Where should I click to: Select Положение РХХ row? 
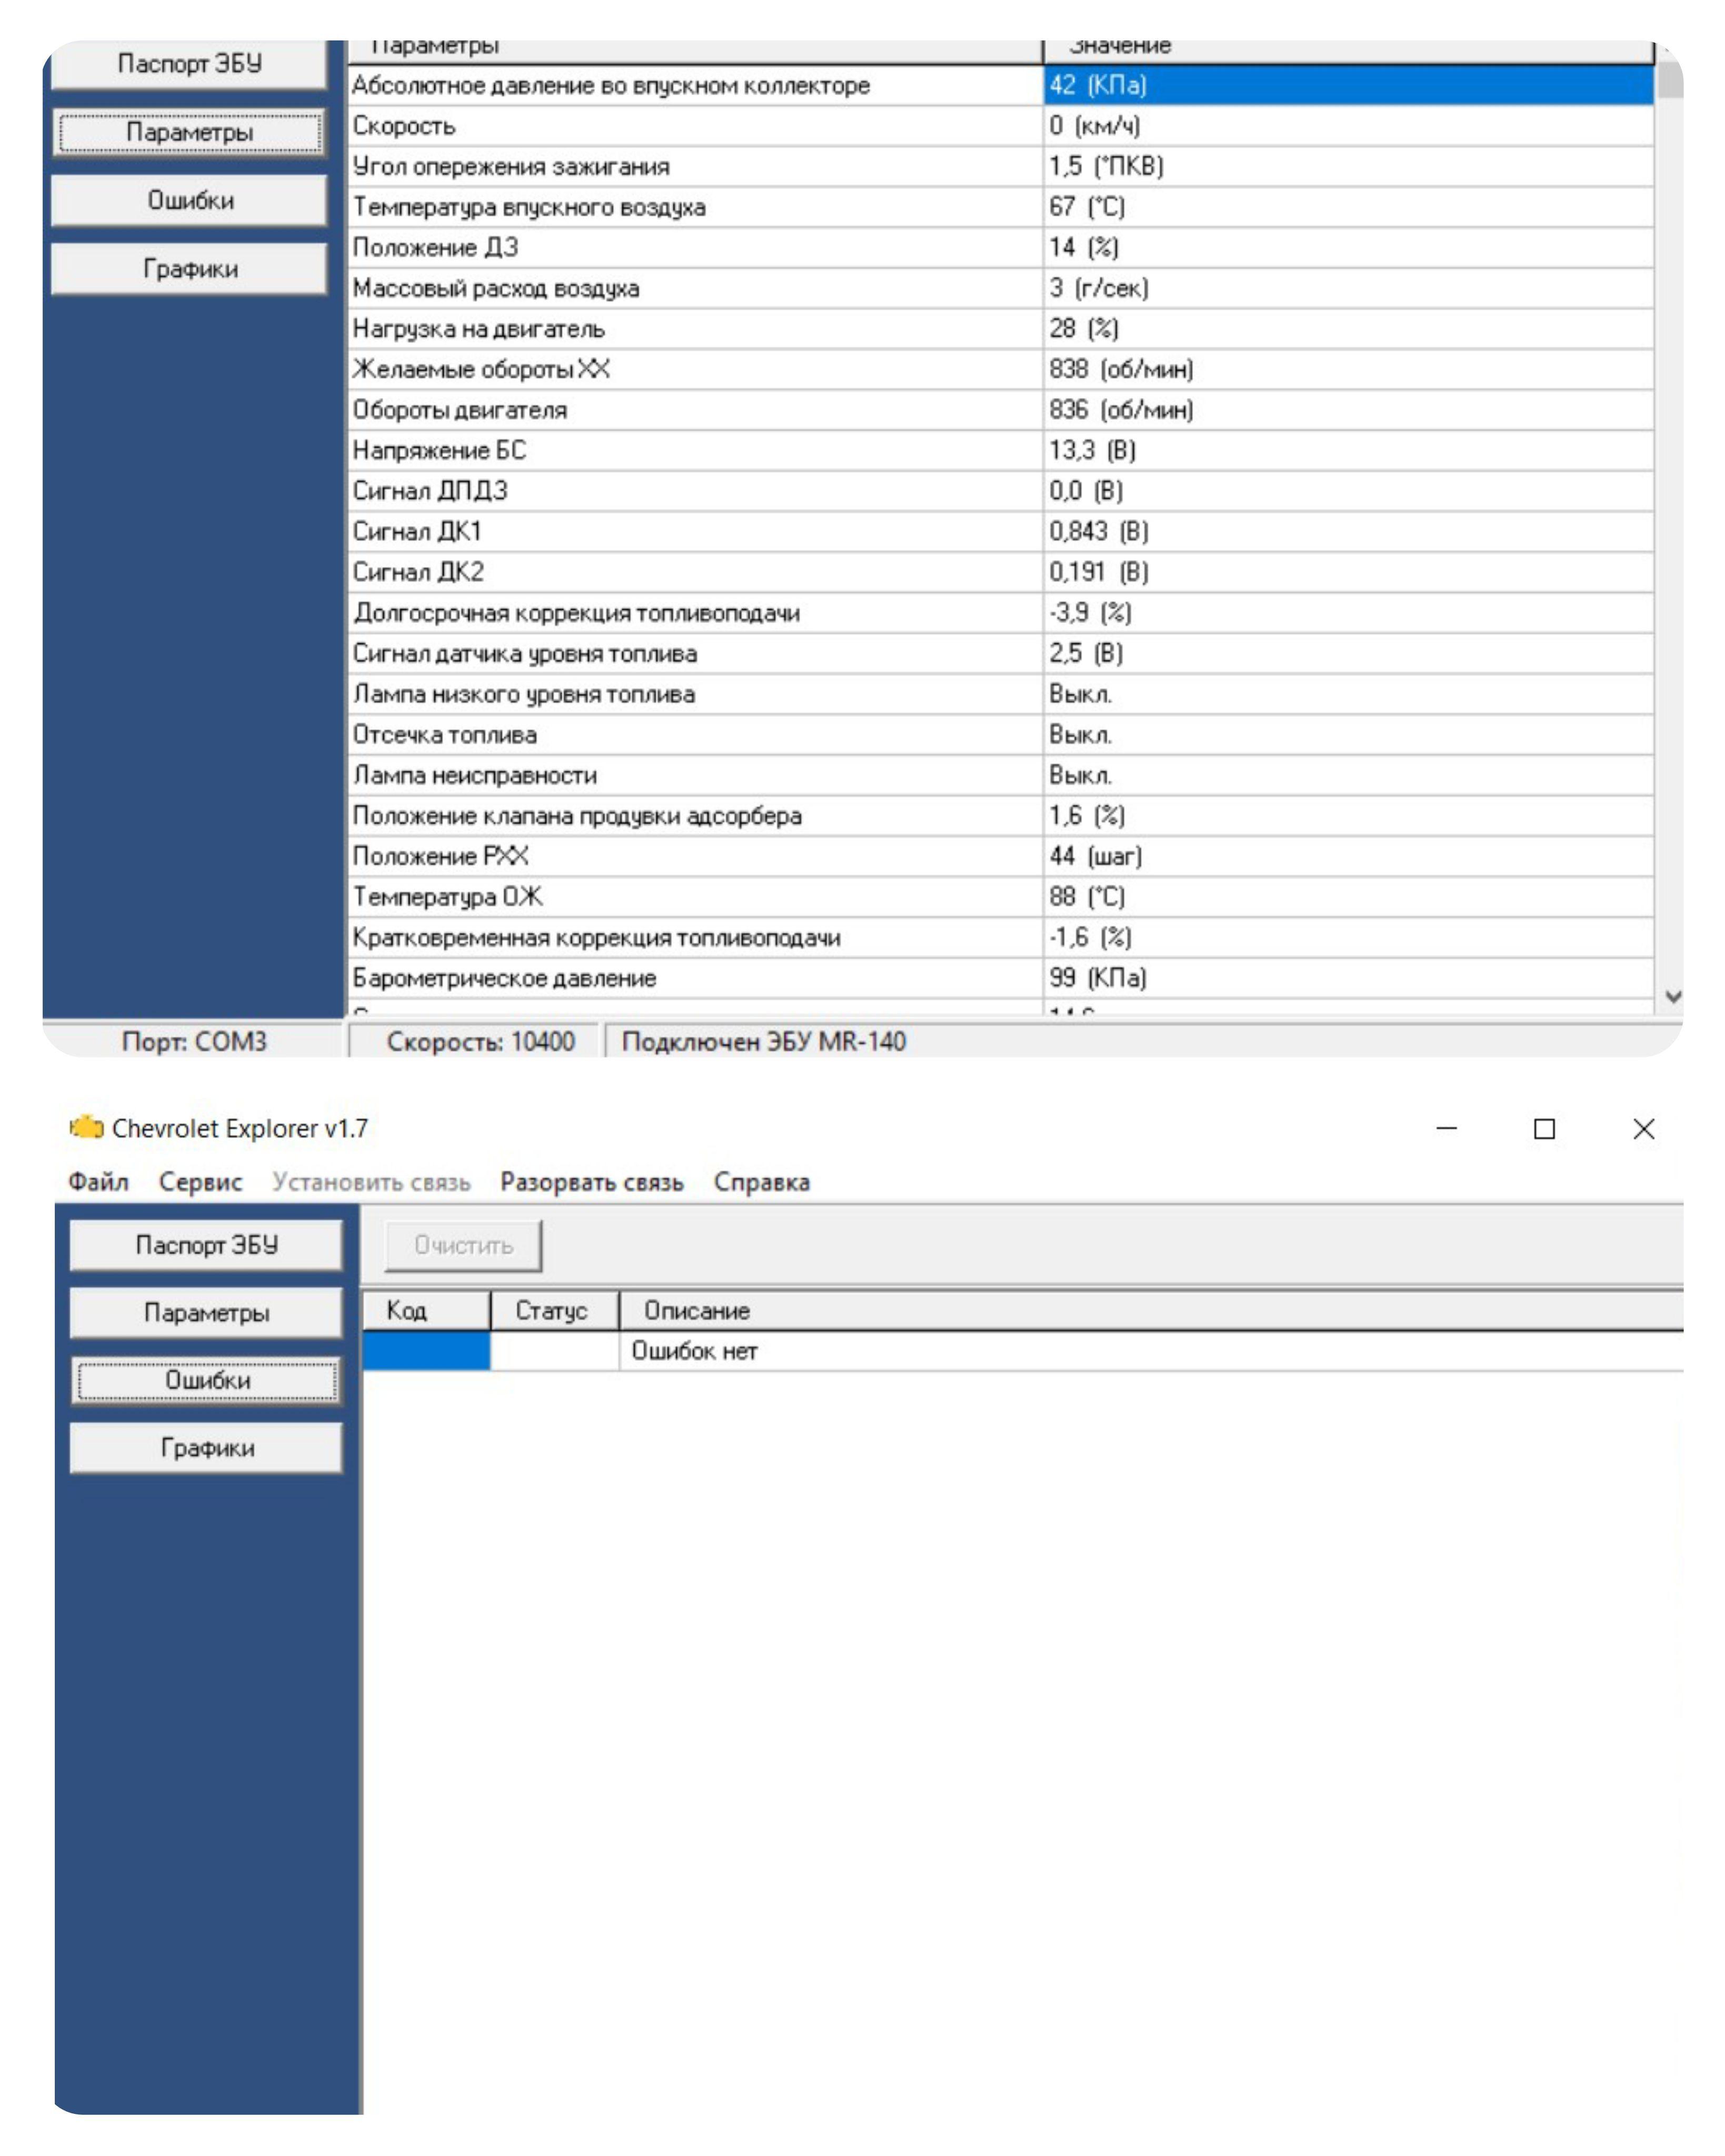coord(1000,856)
